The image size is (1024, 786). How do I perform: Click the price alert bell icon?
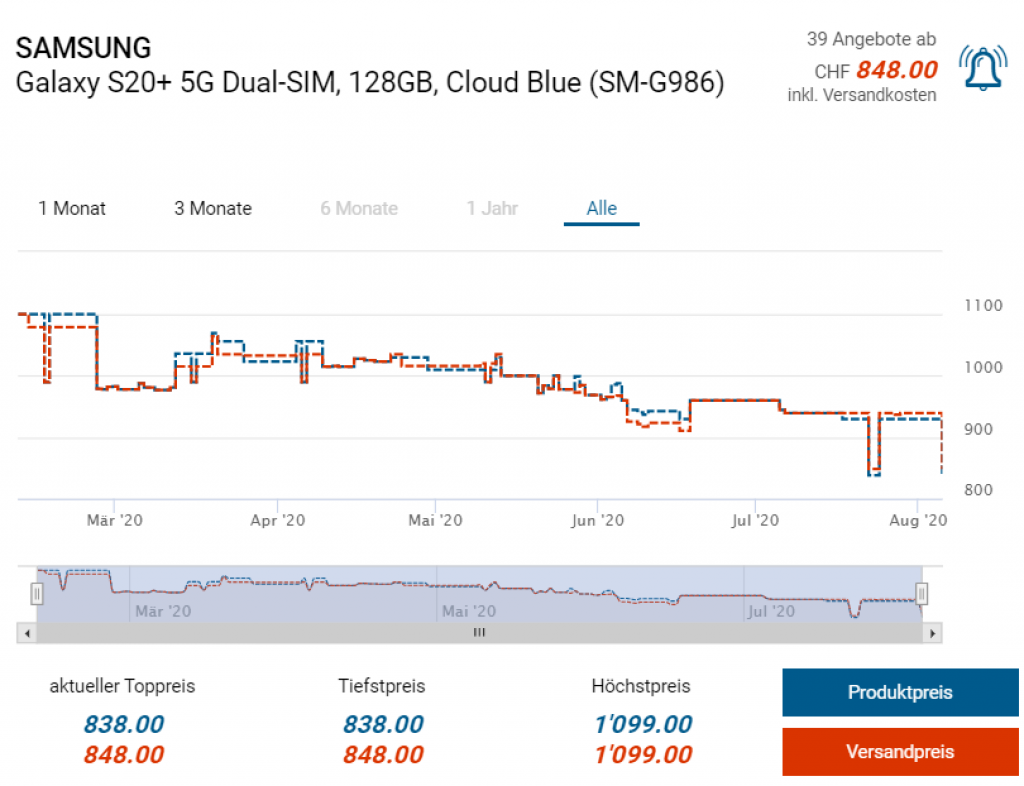tap(984, 68)
